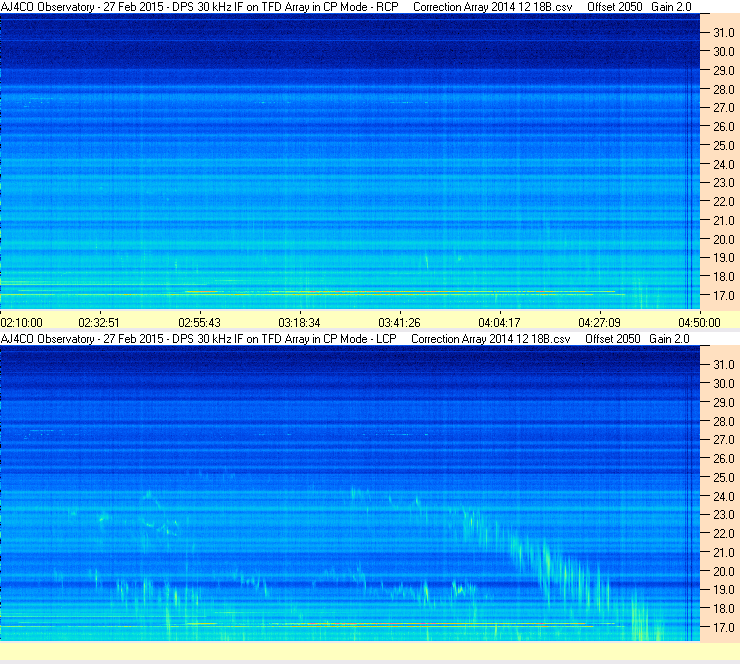Click the 24.0 frequency label on RCP chart

[724, 164]
